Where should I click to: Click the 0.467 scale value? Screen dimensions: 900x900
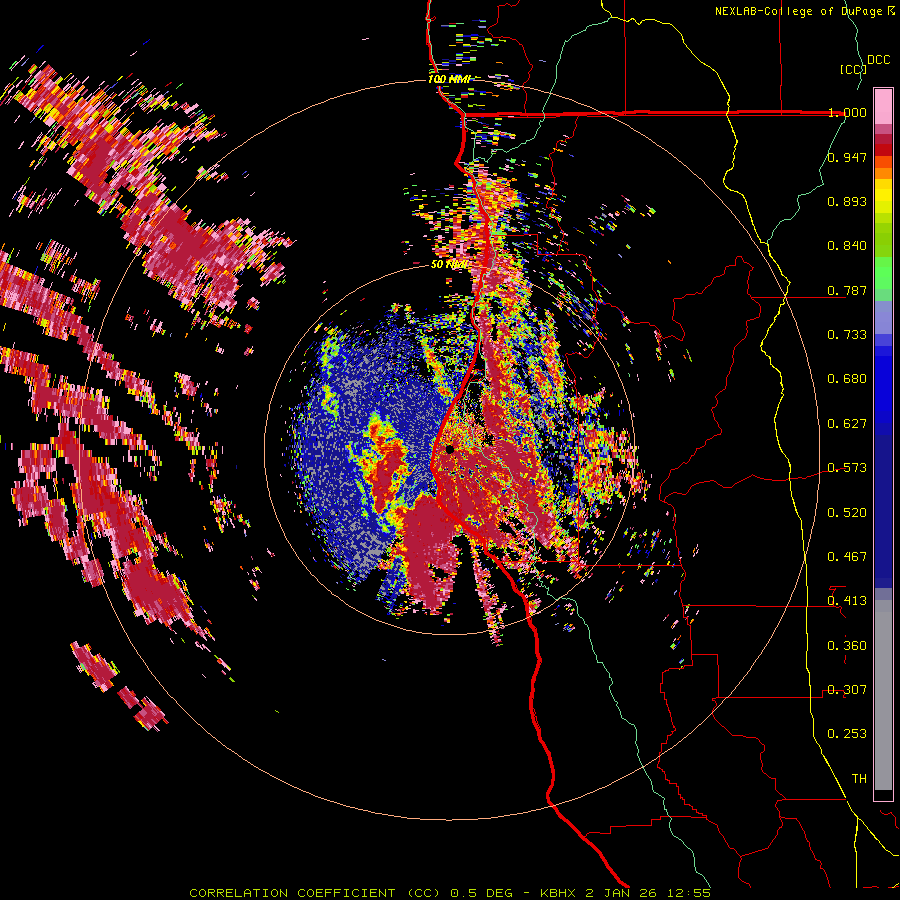(x=847, y=557)
